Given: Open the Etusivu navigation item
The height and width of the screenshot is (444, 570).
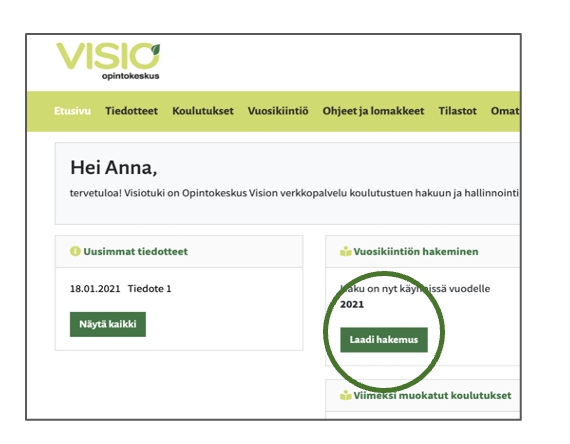Looking at the screenshot, I should pyautogui.click(x=72, y=111).
